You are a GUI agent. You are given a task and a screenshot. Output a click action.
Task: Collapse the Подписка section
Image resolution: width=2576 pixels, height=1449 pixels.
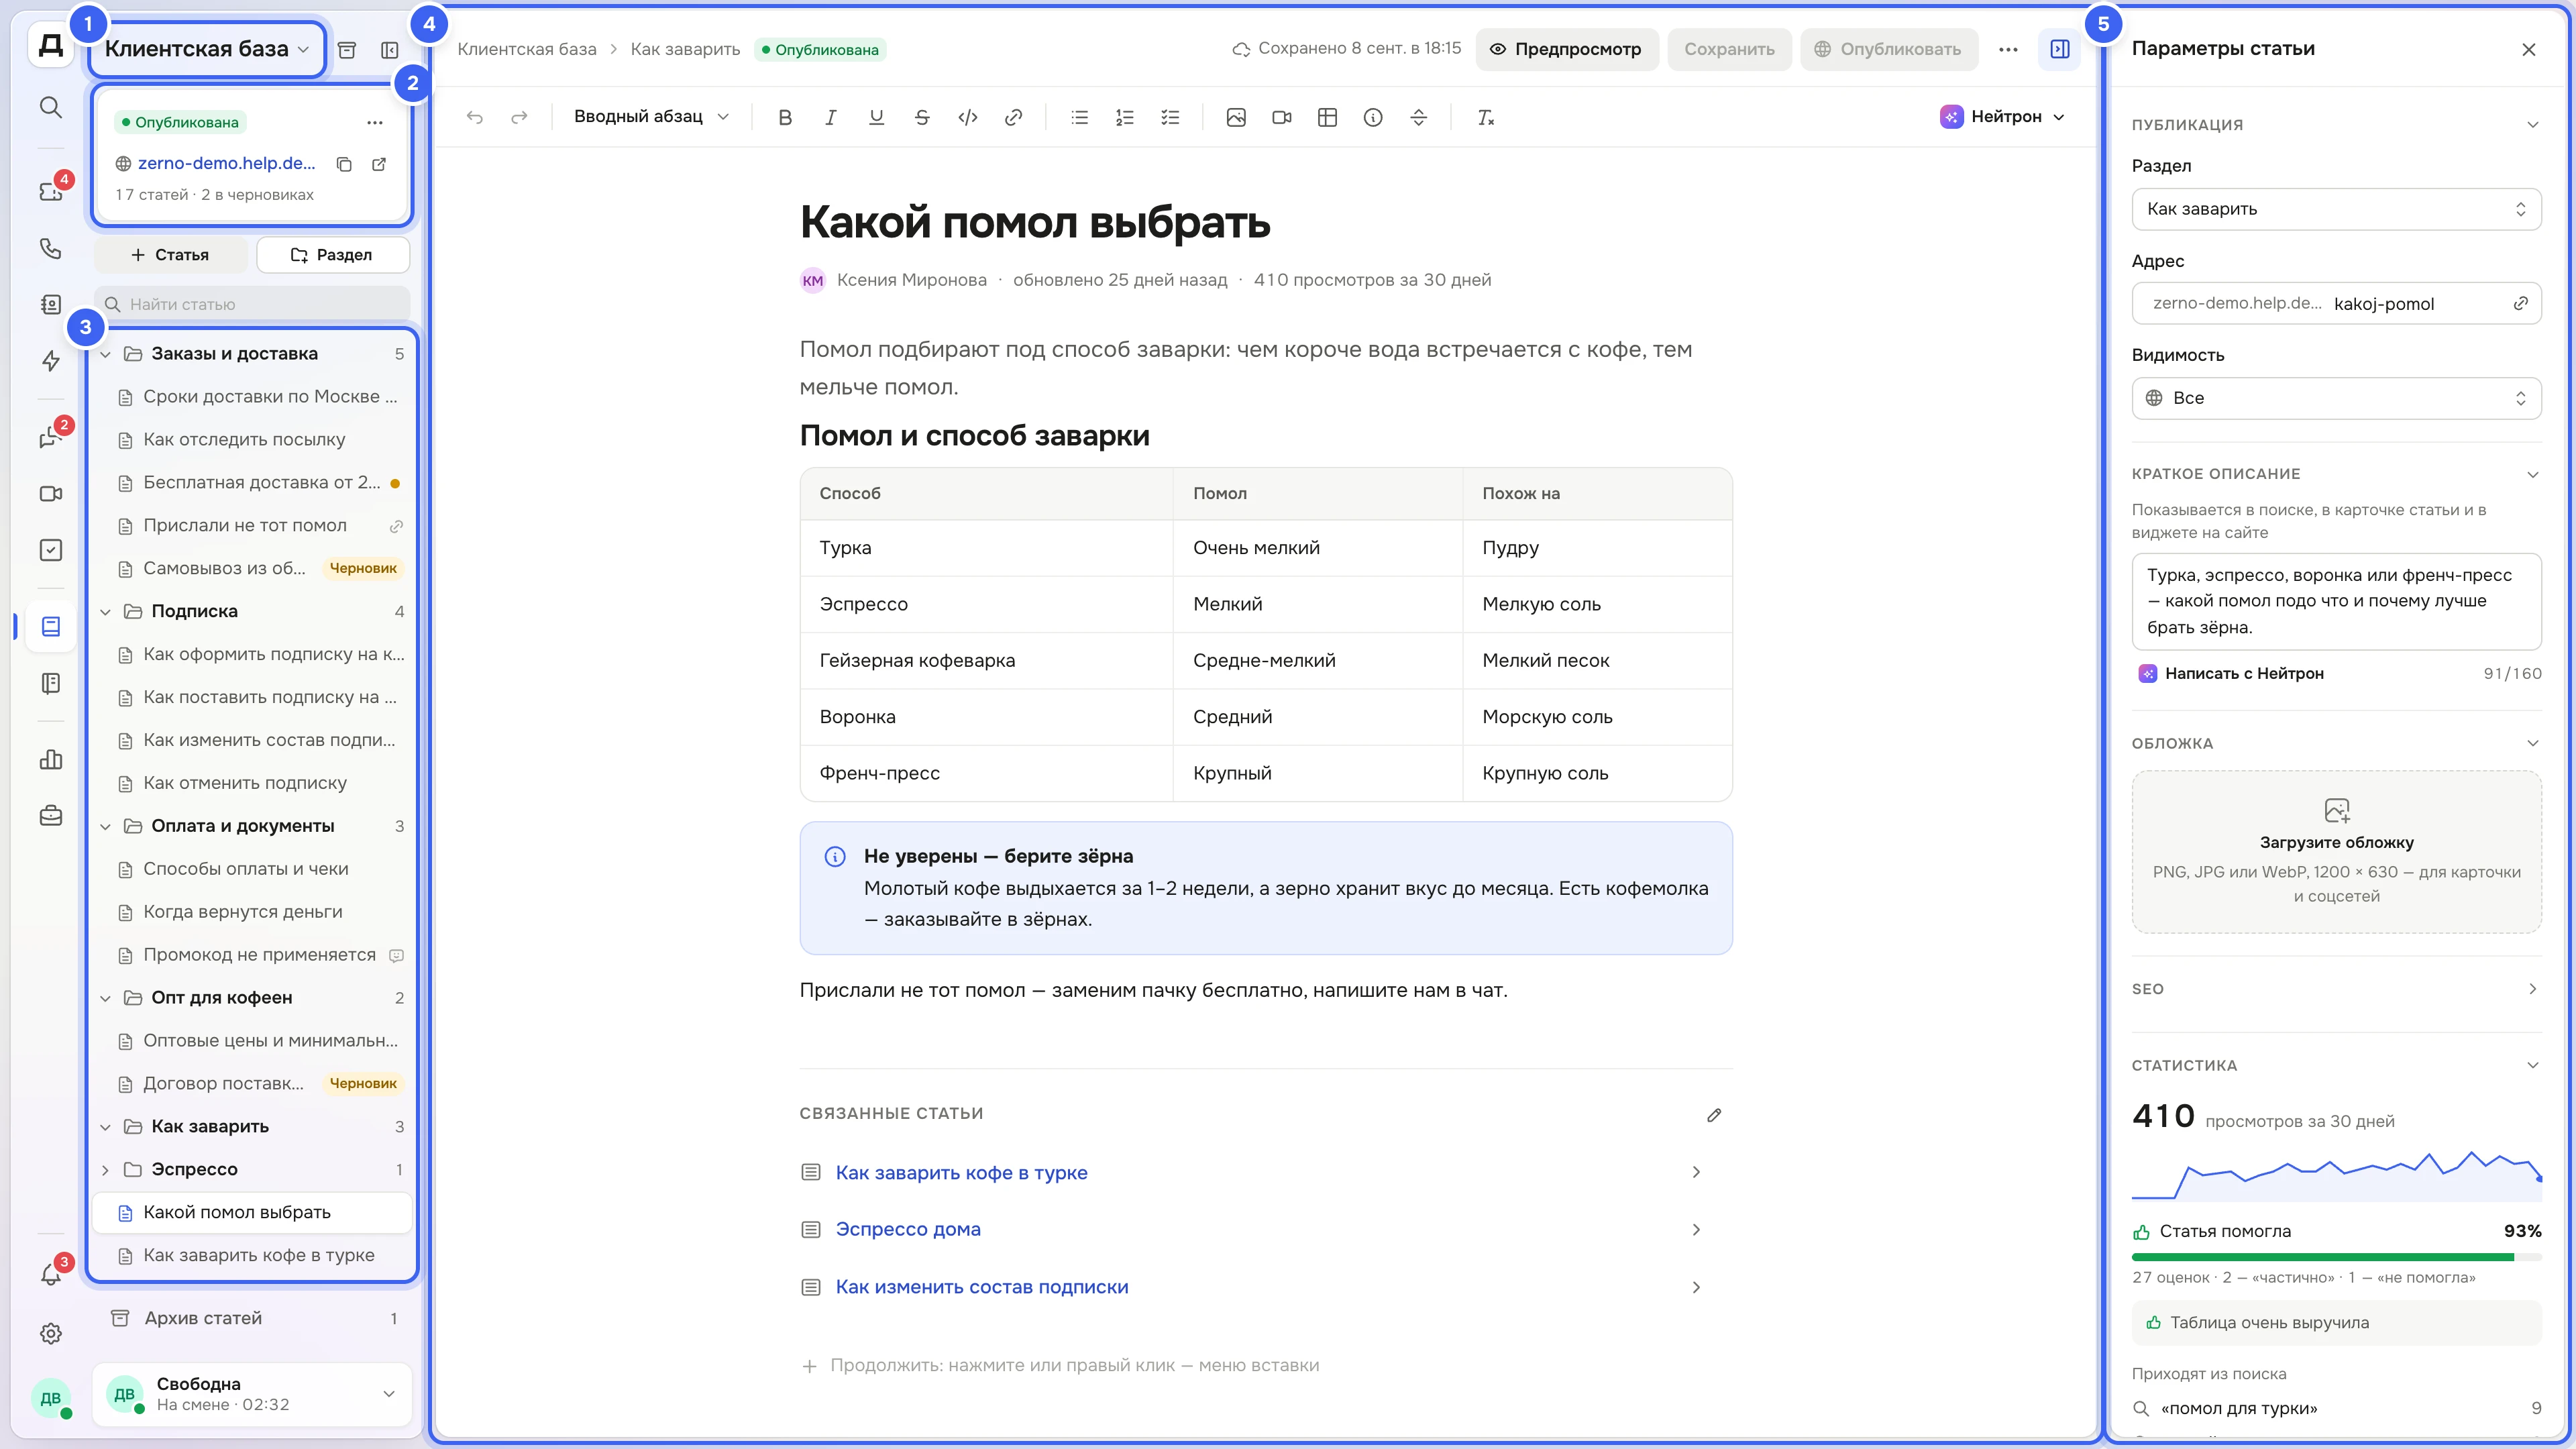pos(106,611)
